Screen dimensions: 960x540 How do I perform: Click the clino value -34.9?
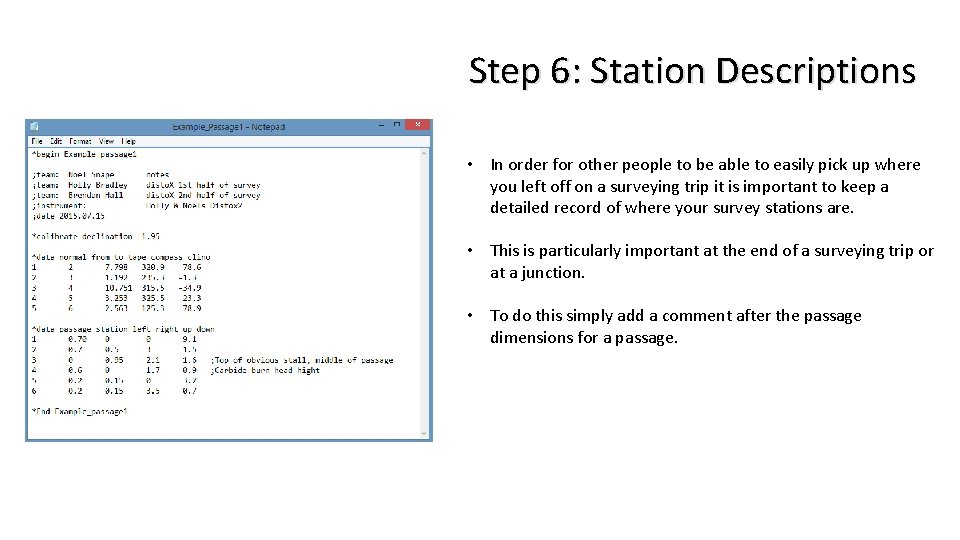pos(190,288)
